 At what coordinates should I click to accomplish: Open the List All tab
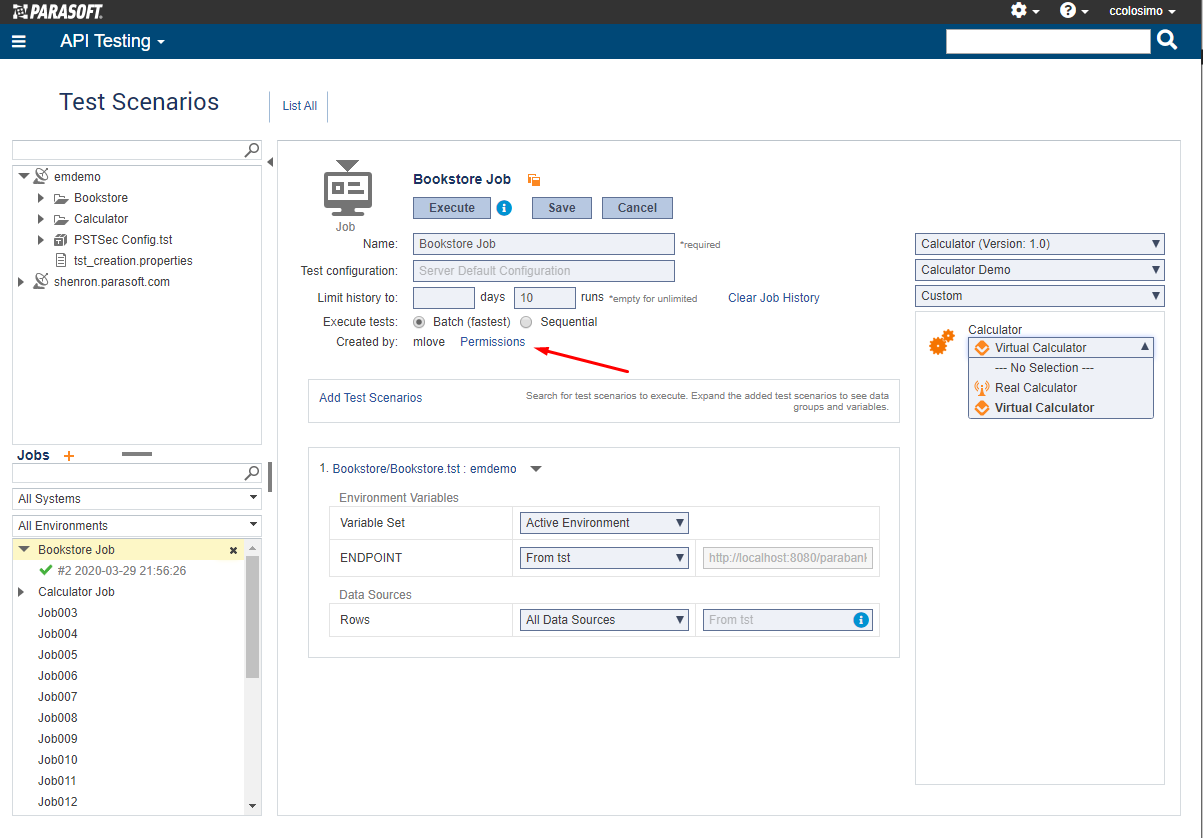click(300, 106)
